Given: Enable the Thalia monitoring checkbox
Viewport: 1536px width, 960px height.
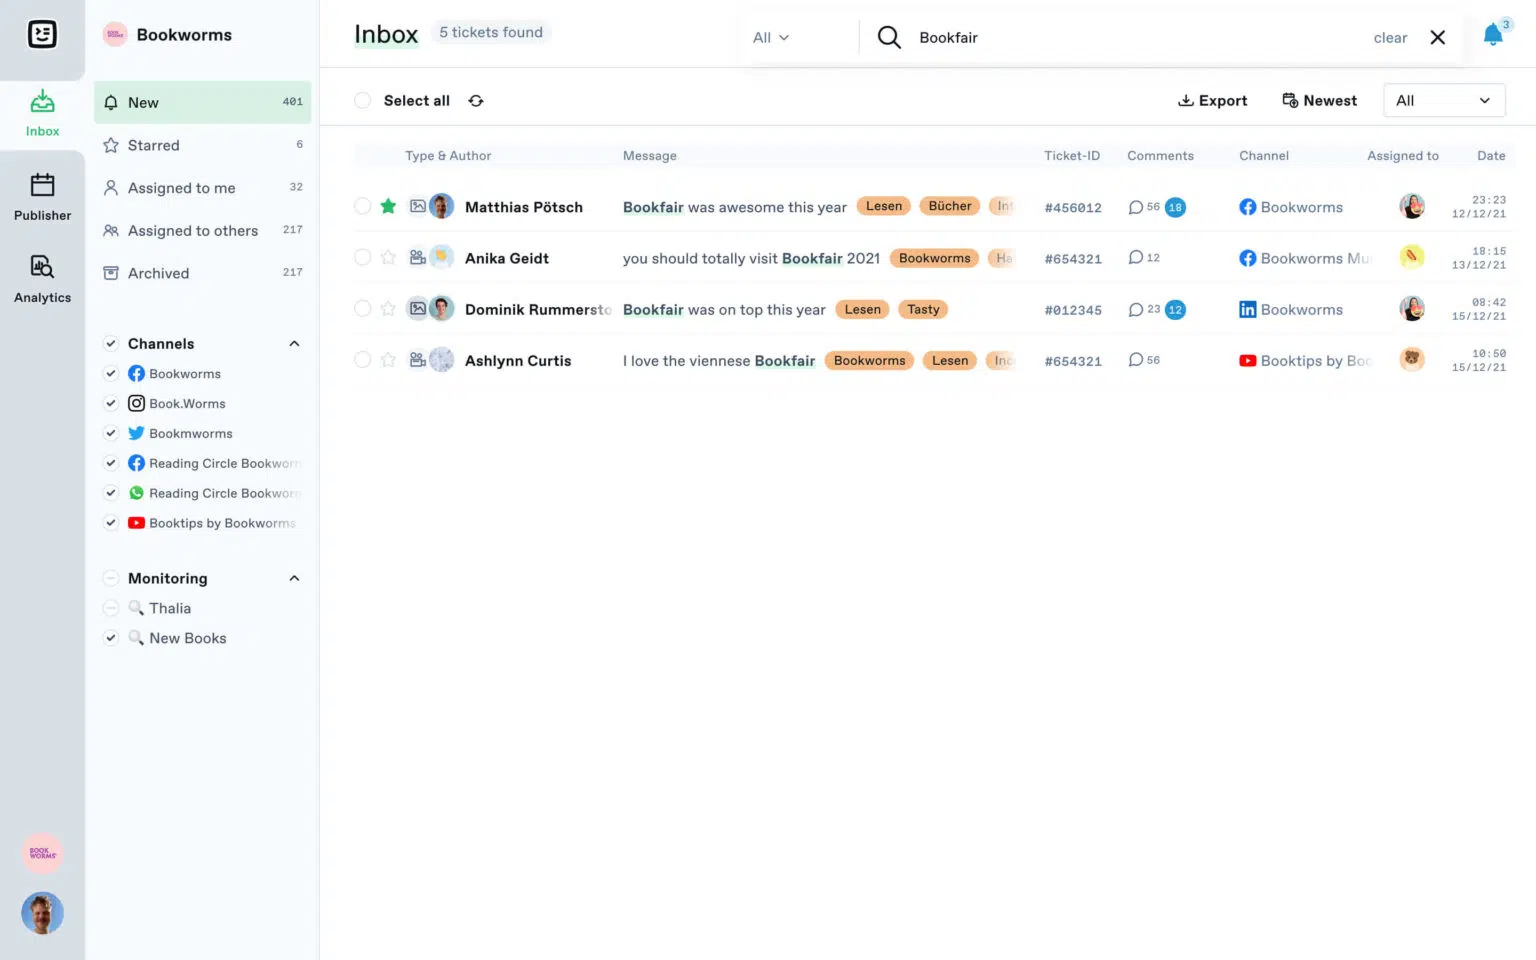Looking at the screenshot, I should 111,608.
